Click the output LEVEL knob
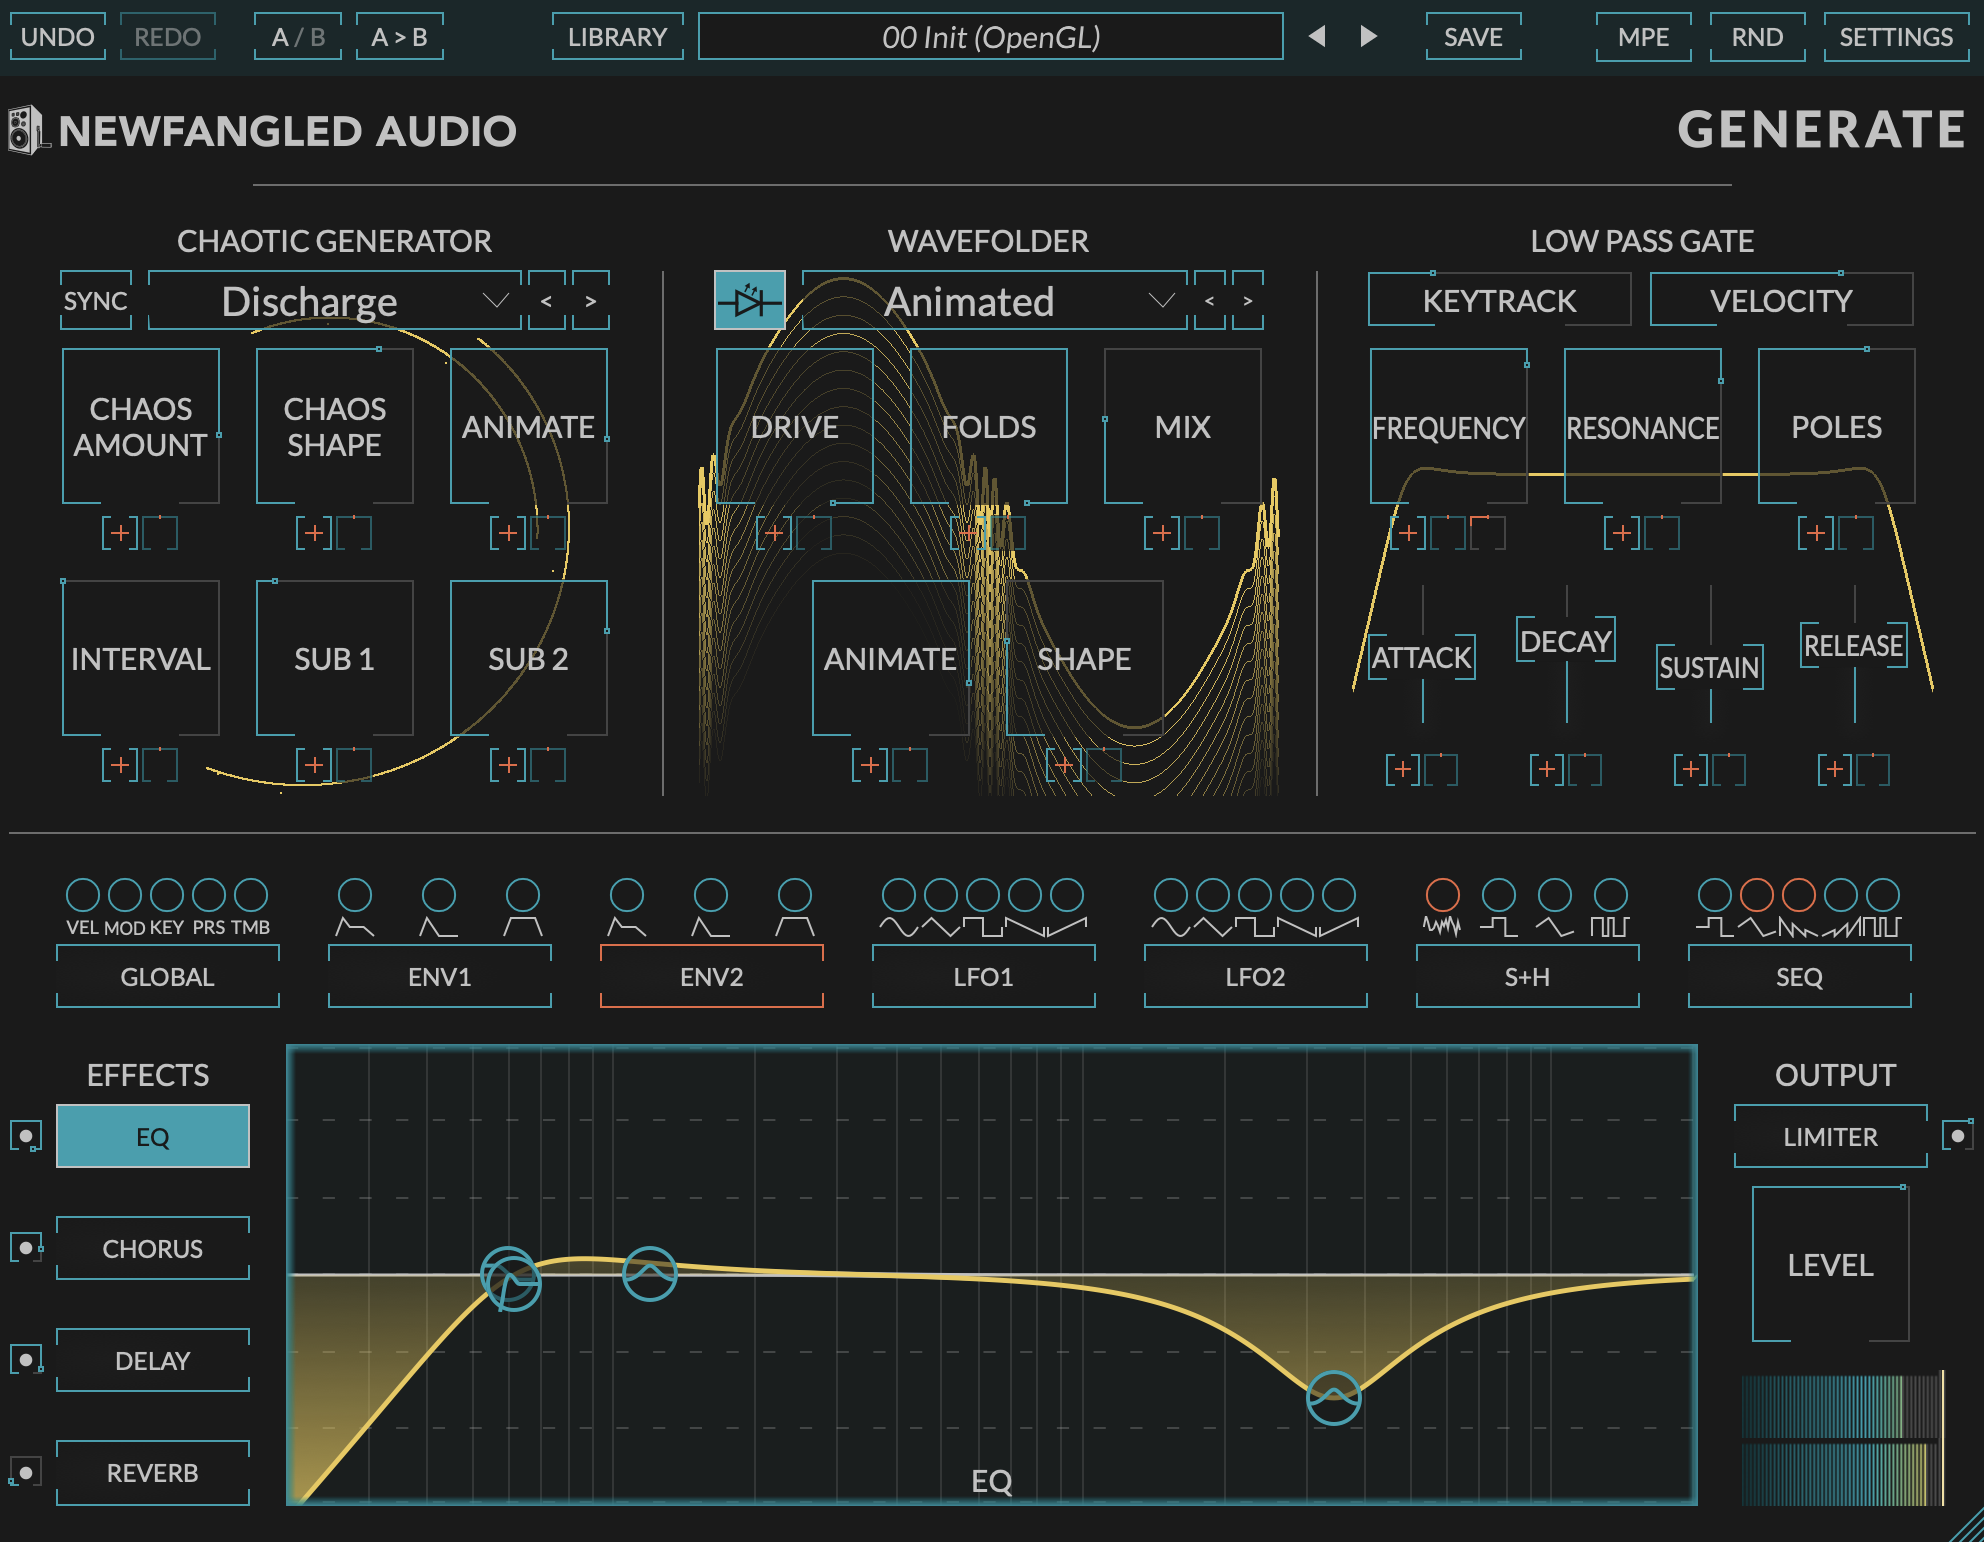This screenshot has width=1984, height=1542. [x=1830, y=1264]
